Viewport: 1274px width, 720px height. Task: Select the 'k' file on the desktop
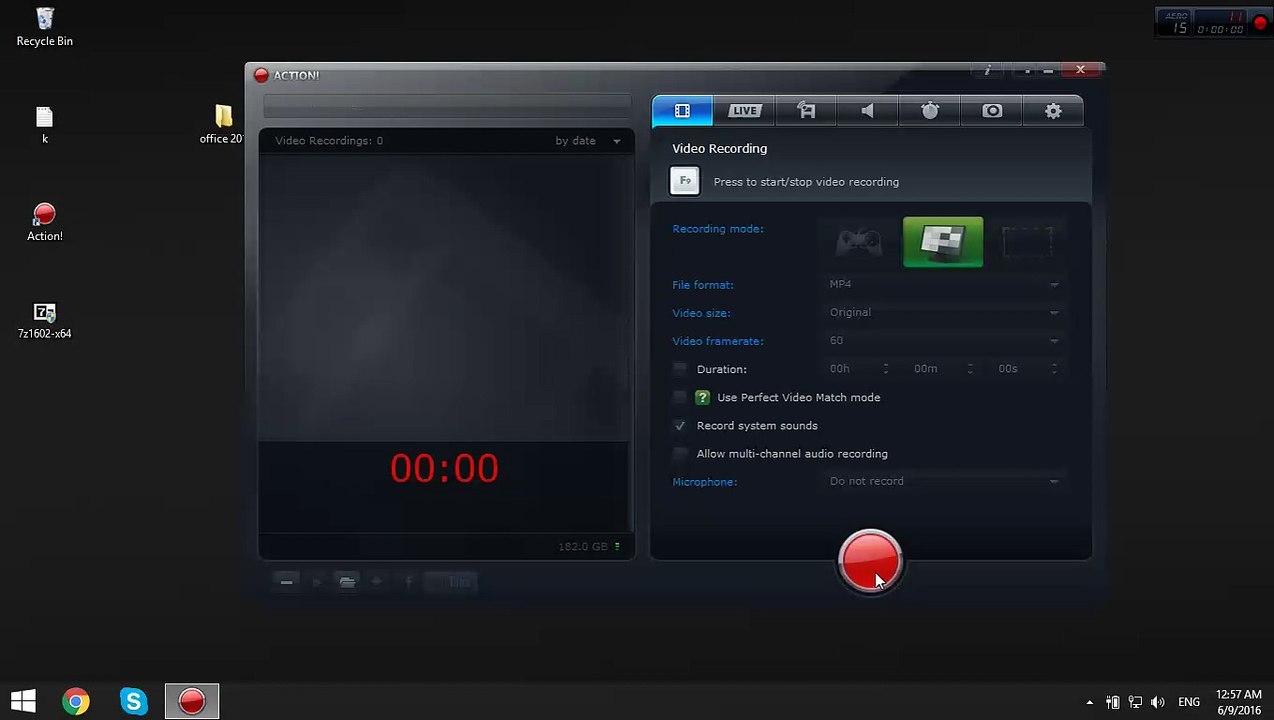(x=44, y=126)
